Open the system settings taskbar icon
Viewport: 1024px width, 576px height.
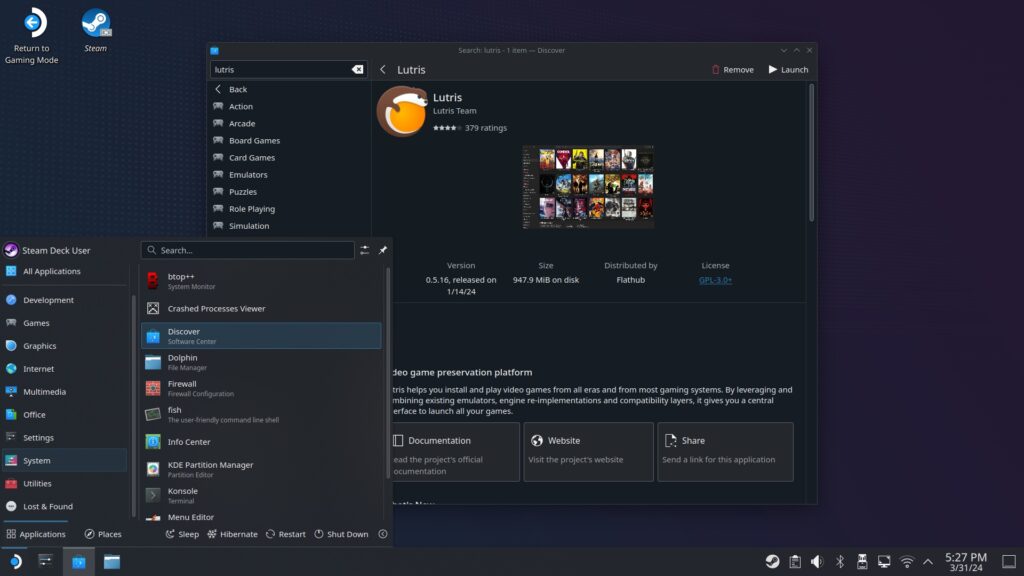46,561
